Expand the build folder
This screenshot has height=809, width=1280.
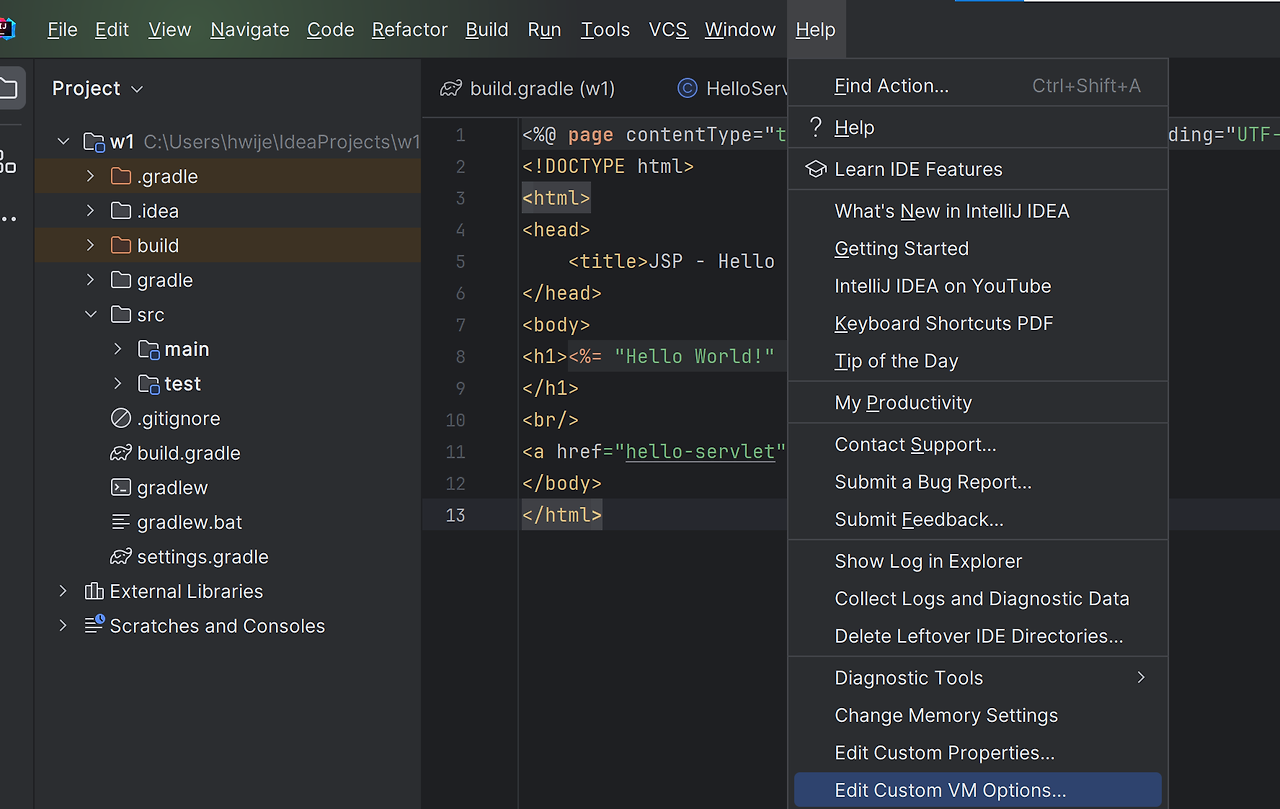[x=91, y=245]
